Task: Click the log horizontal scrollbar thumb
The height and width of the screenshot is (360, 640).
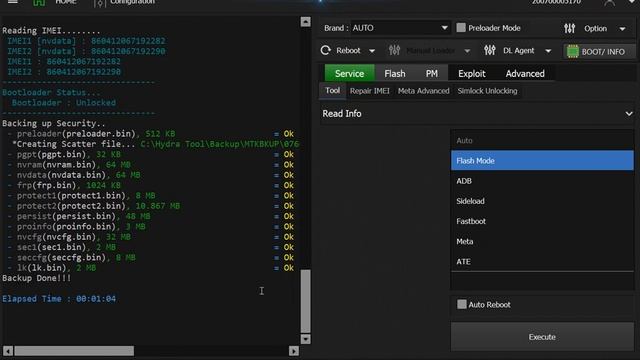Action: point(74,351)
